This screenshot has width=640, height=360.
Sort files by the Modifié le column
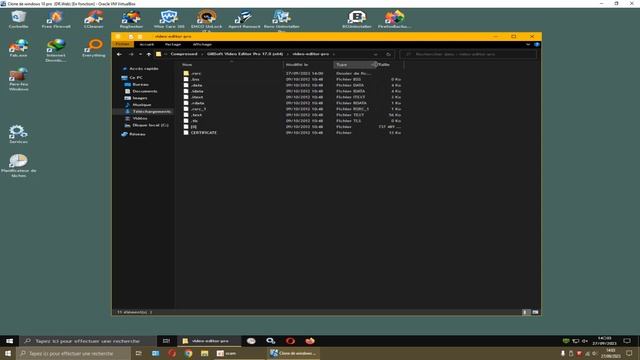pos(308,64)
